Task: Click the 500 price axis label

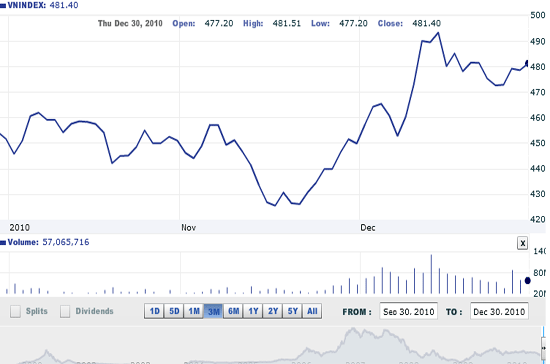Action: pos(538,15)
